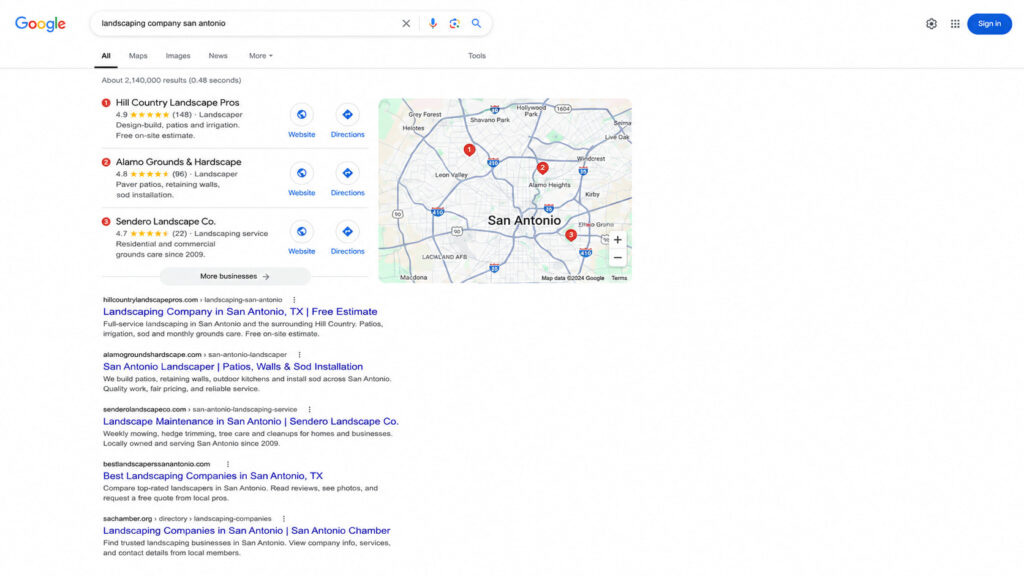Open Landscaping Company in San Antonio, TX link
This screenshot has height=576, width=1024.
(240, 312)
